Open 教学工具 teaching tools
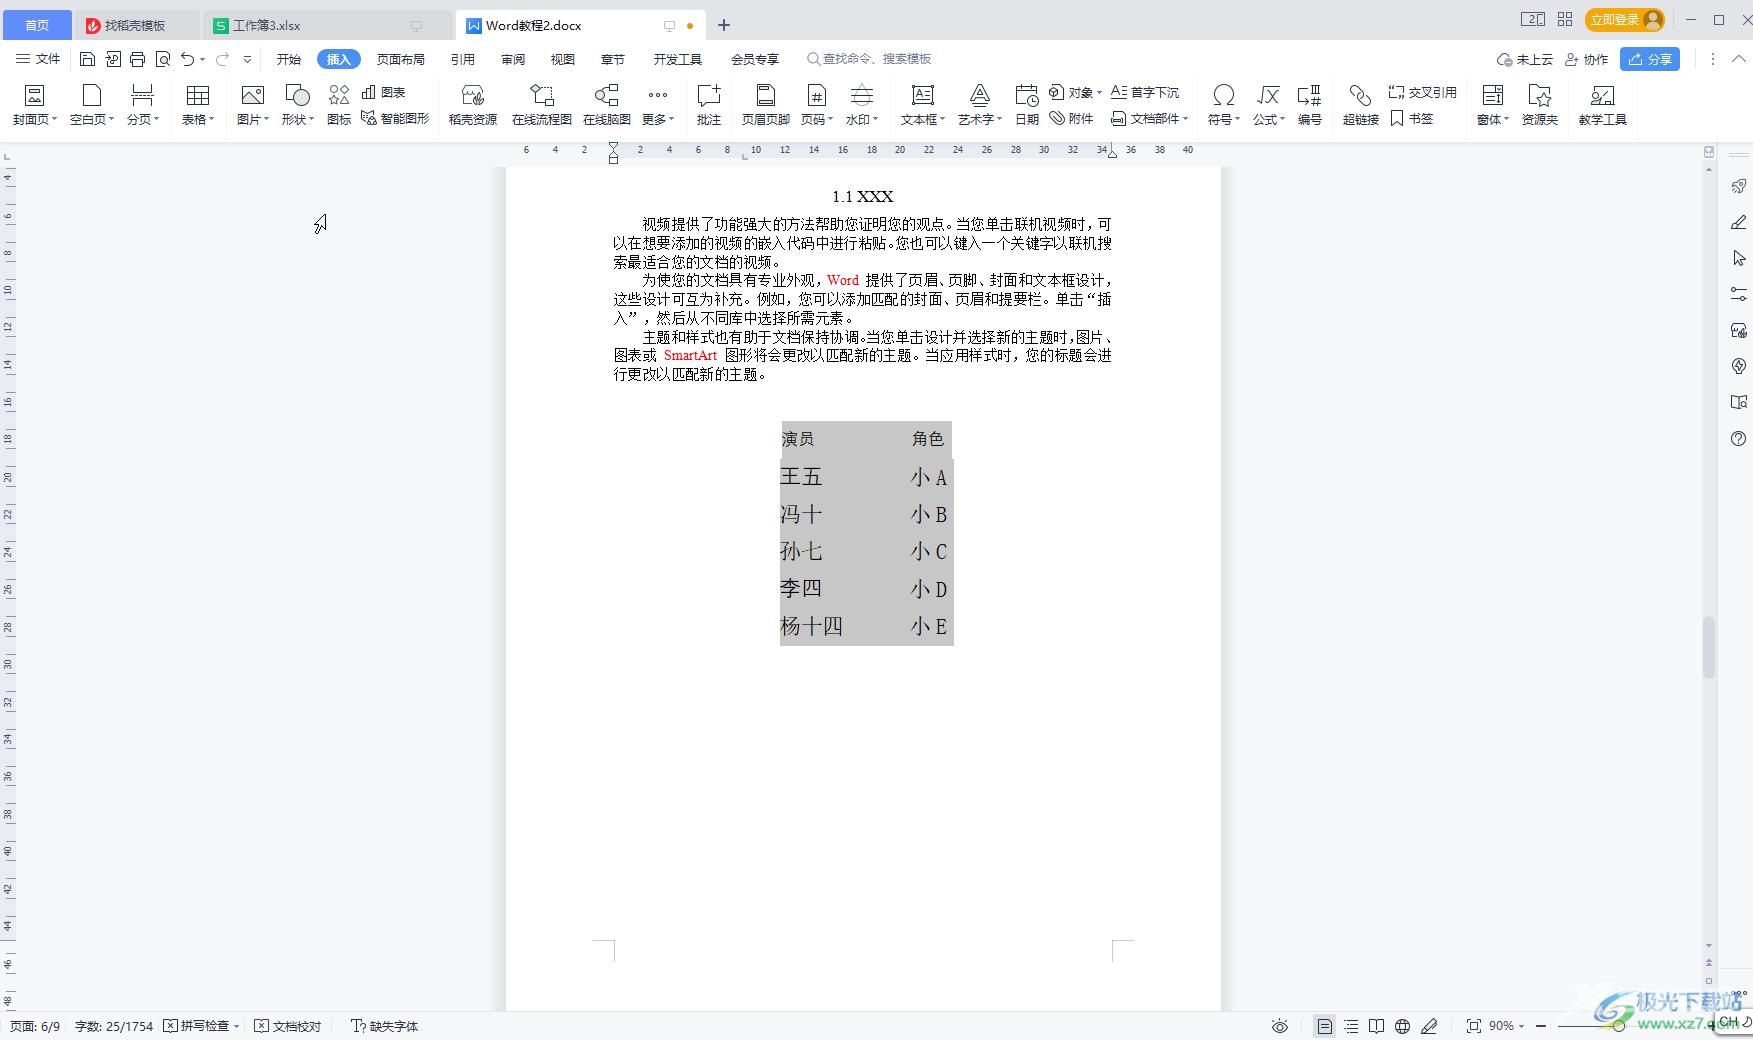1753x1040 pixels. pos(1603,105)
